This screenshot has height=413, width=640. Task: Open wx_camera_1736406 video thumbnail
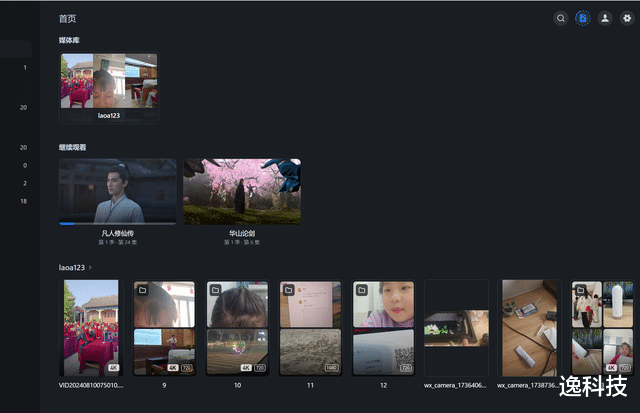click(x=456, y=328)
